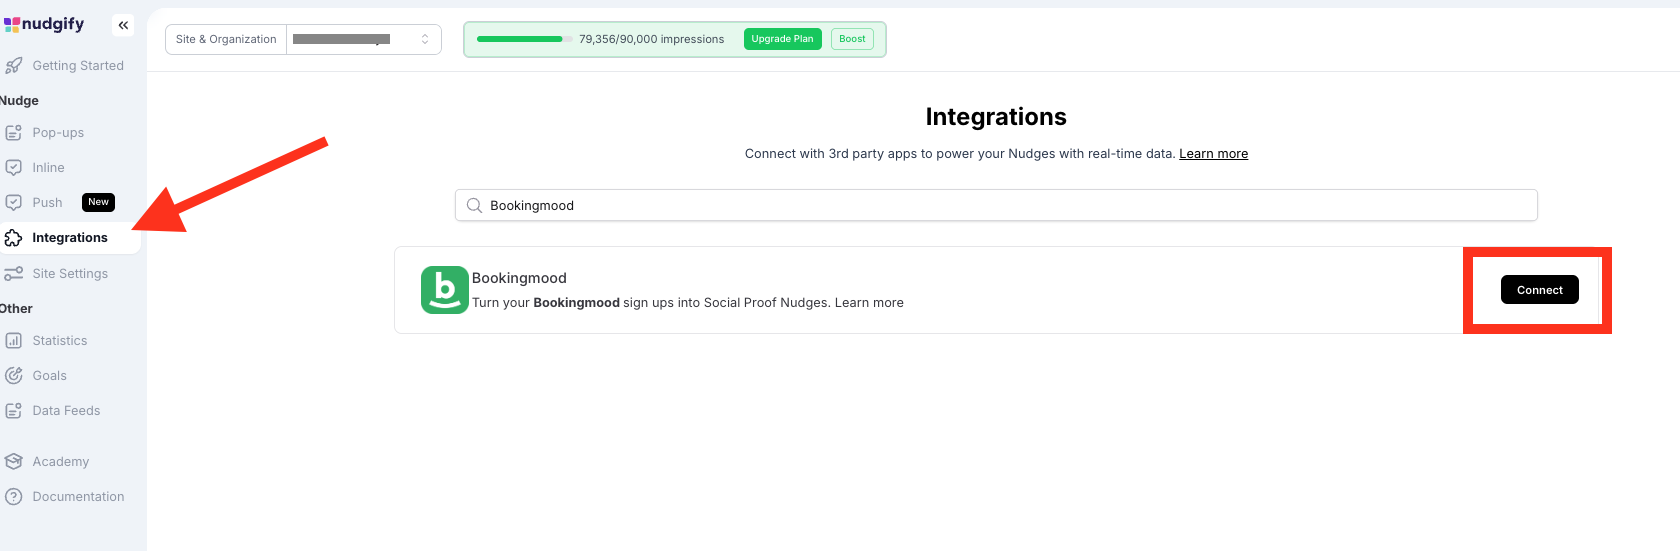Viewport: 1680px width, 551px height.
Task: Click the Pop-ups sidebar icon
Action: pyautogui.click(x=14, y=133)
